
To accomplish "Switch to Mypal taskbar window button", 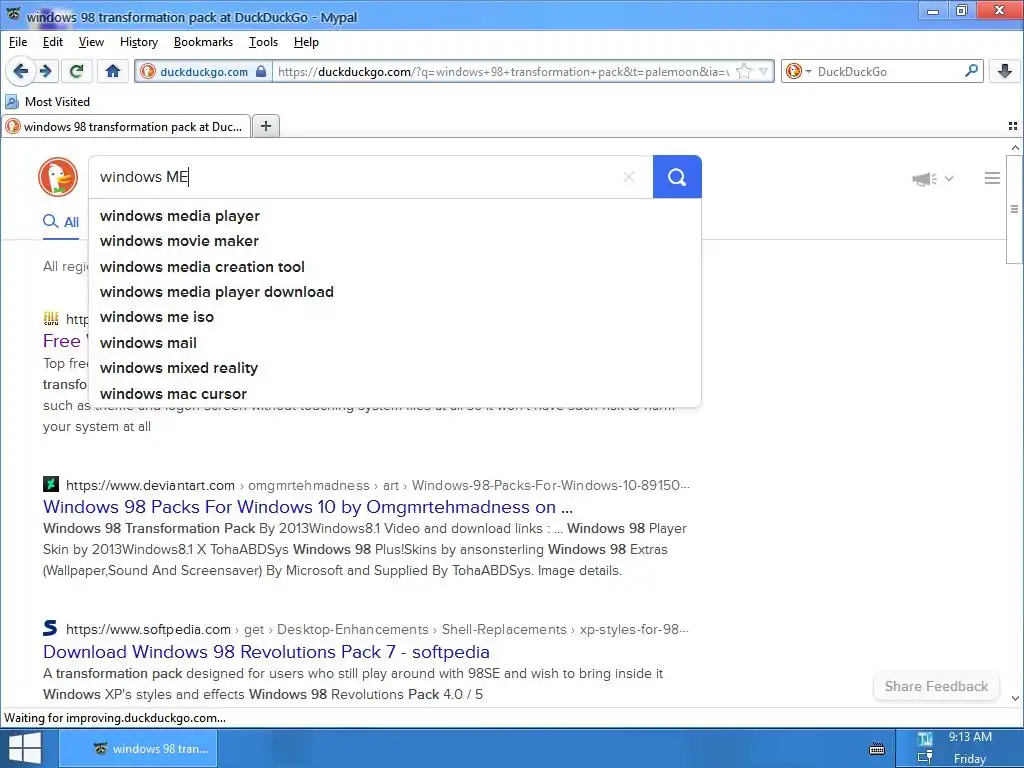I will 138,748.
